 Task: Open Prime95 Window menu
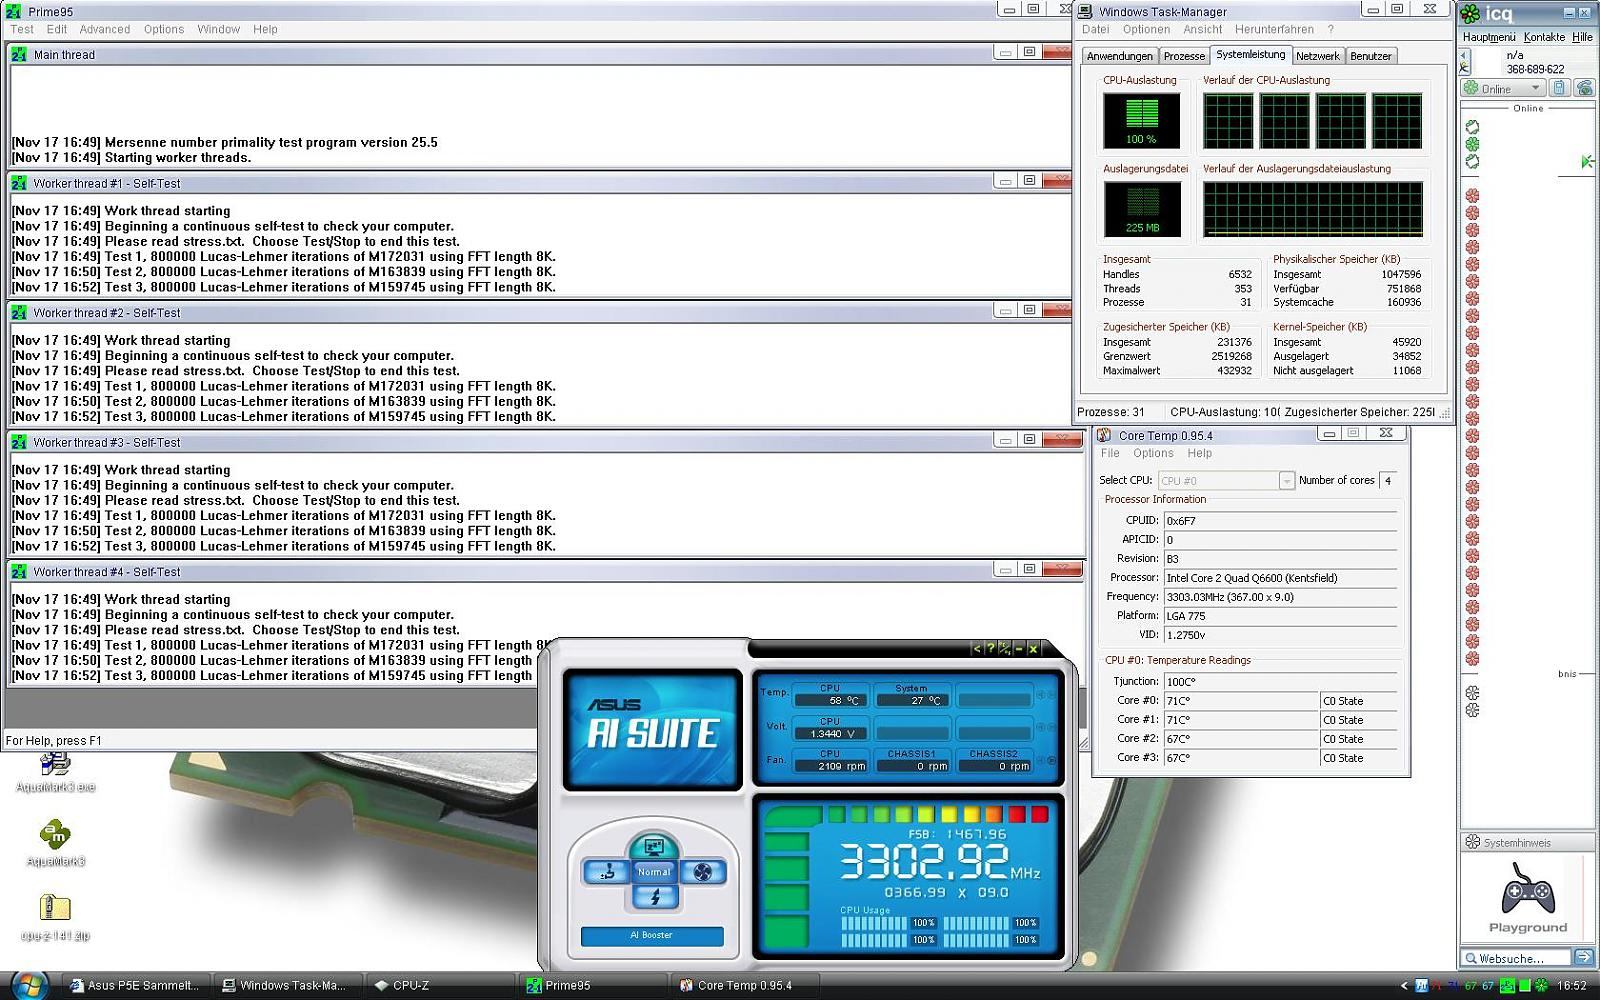pyautogui.click(x=219, y=29)
